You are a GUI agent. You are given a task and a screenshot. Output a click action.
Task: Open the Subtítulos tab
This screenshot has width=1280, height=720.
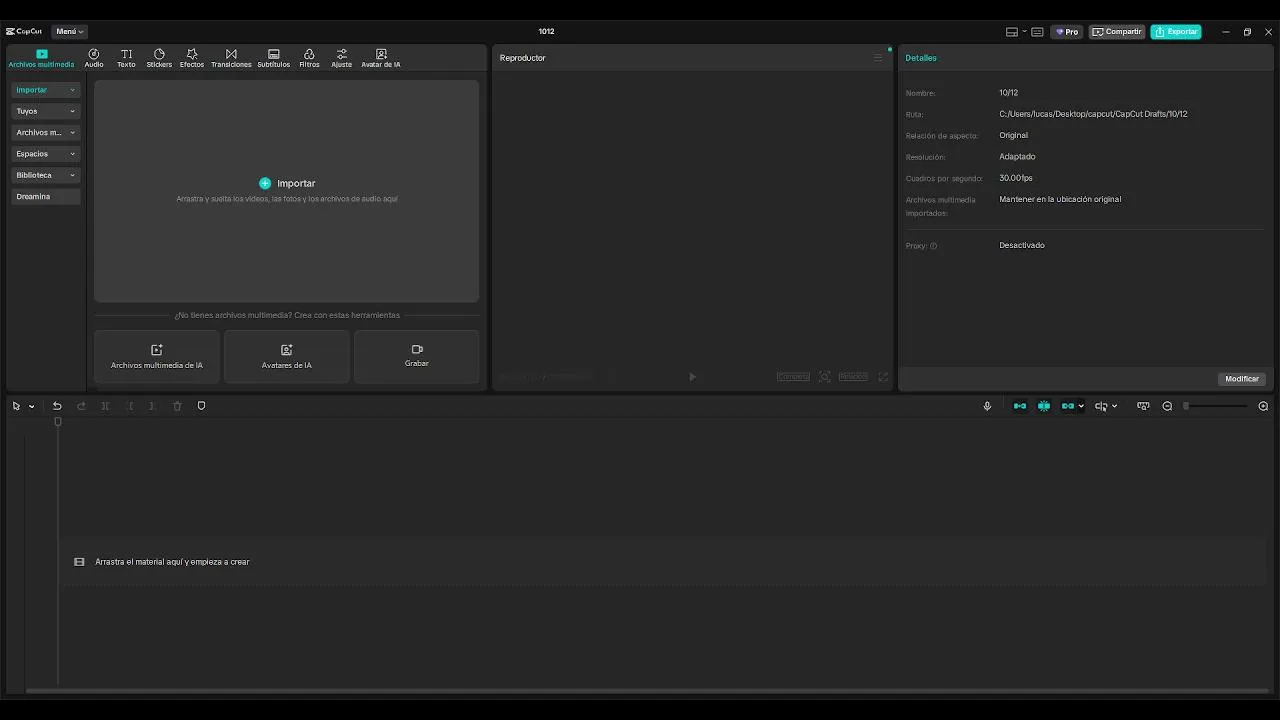[x=274, y=58]
